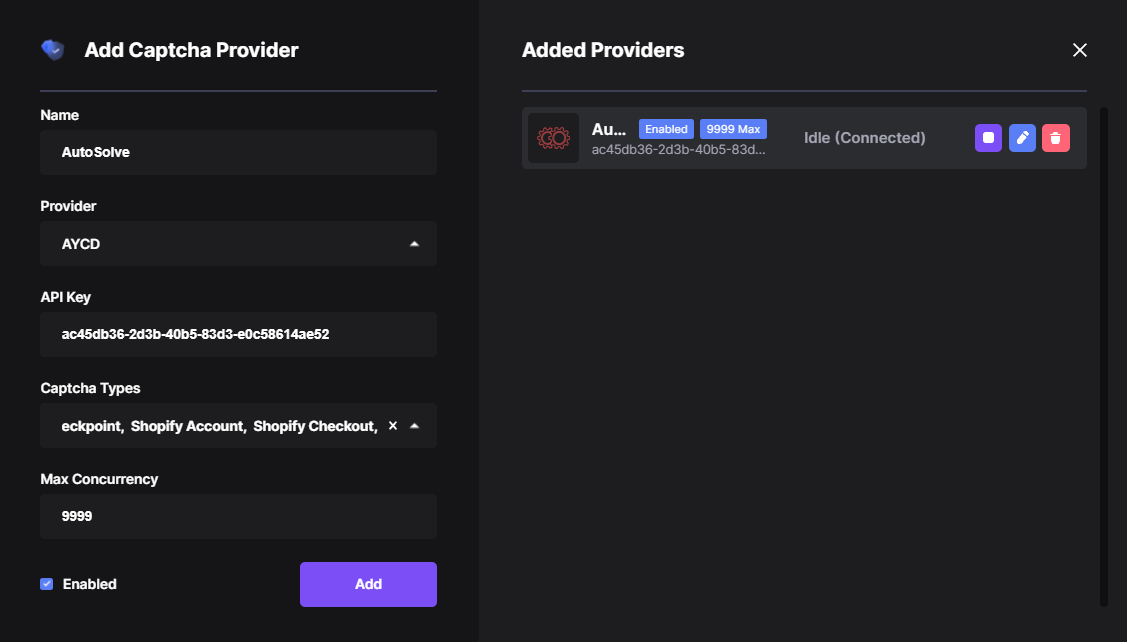Stop the AutoSolve provider with the purple button
This screenshot has width=1127, height=642.
click(x=988, y=138)
